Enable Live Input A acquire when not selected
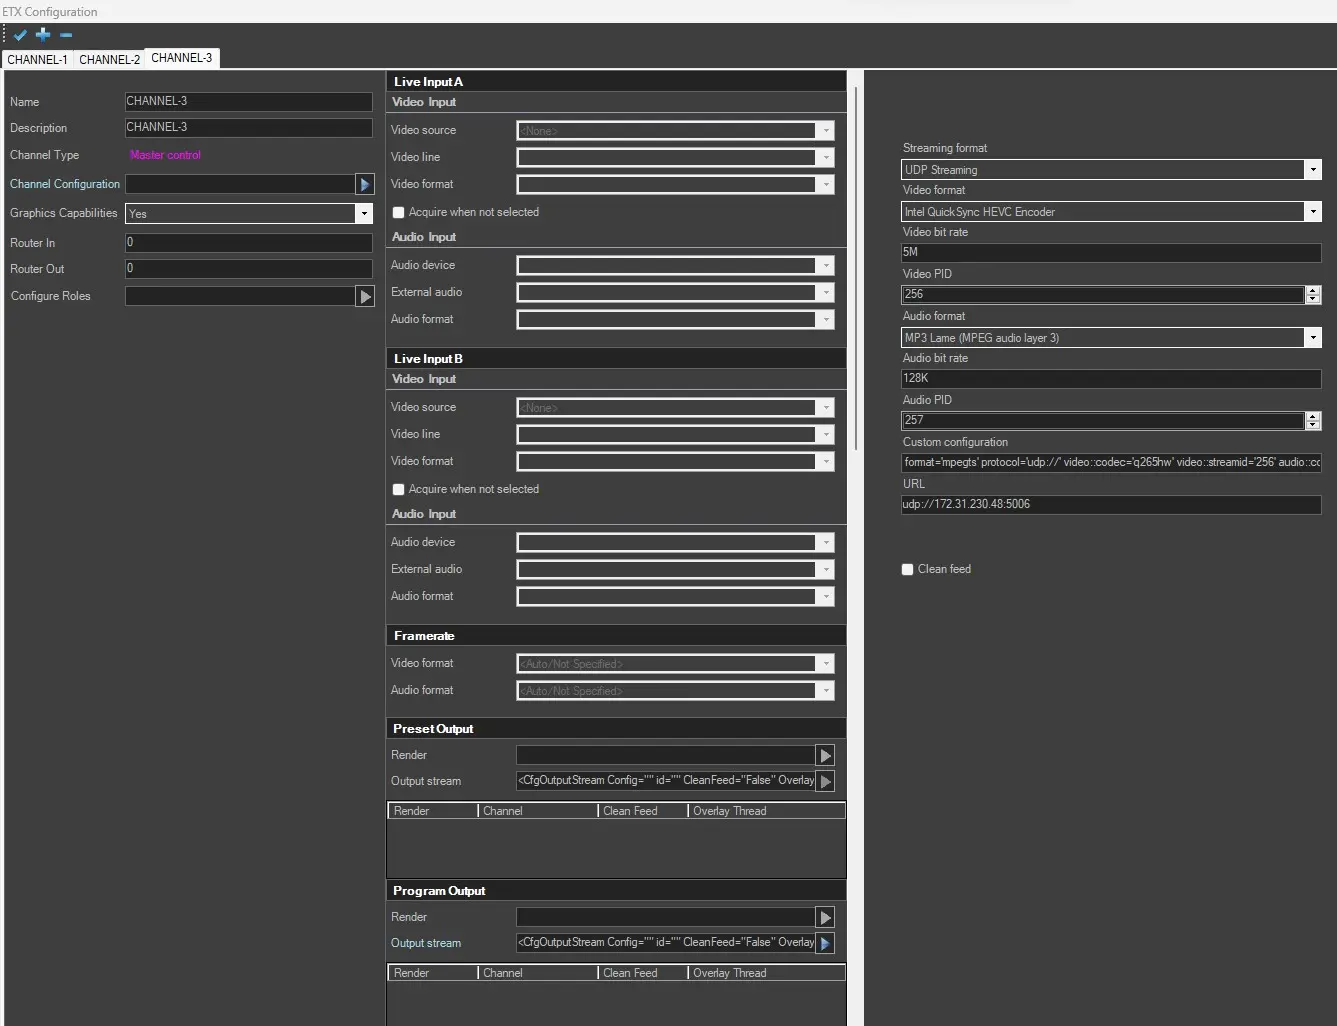This screenshot has height=1026, width=1337. (399, 212)
